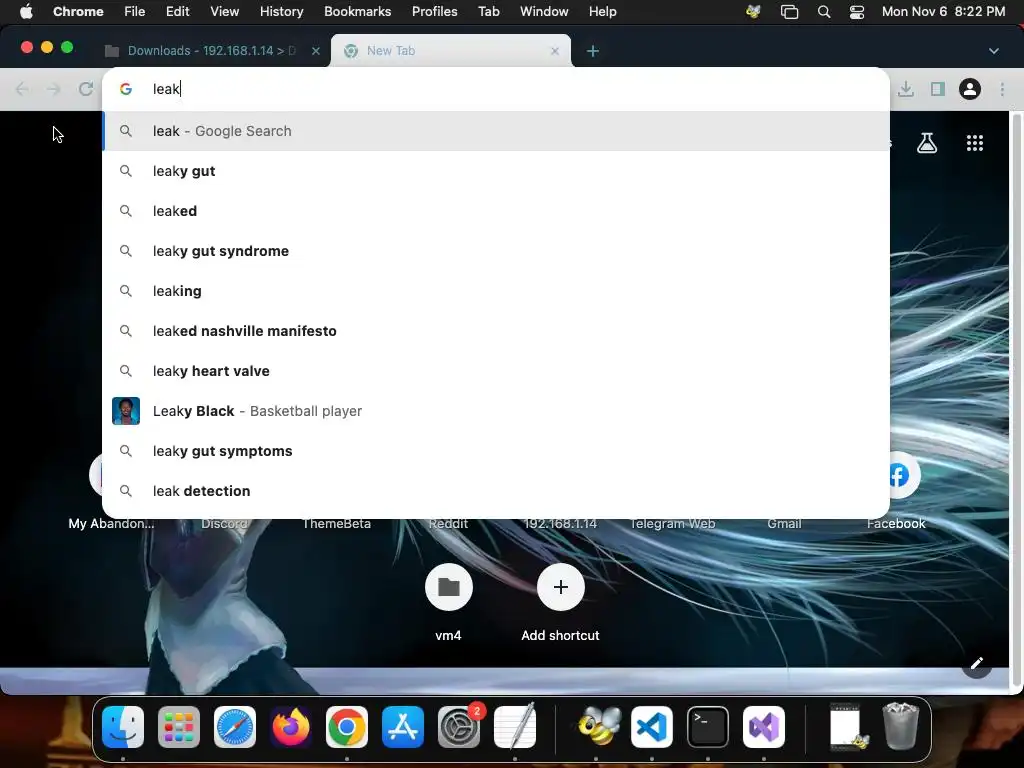Choose the 'leaky gut' suggestion
The image size is (1024, 768).
(496, 171)
